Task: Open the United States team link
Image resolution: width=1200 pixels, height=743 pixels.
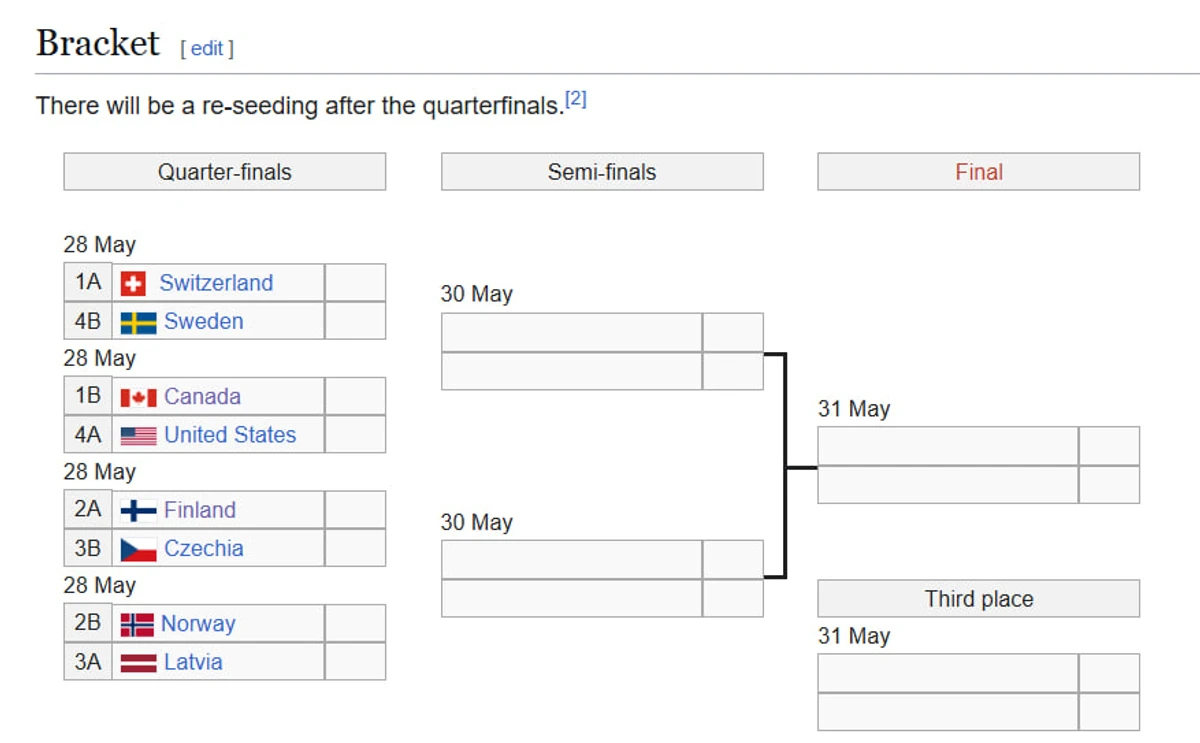Action: 230,435
